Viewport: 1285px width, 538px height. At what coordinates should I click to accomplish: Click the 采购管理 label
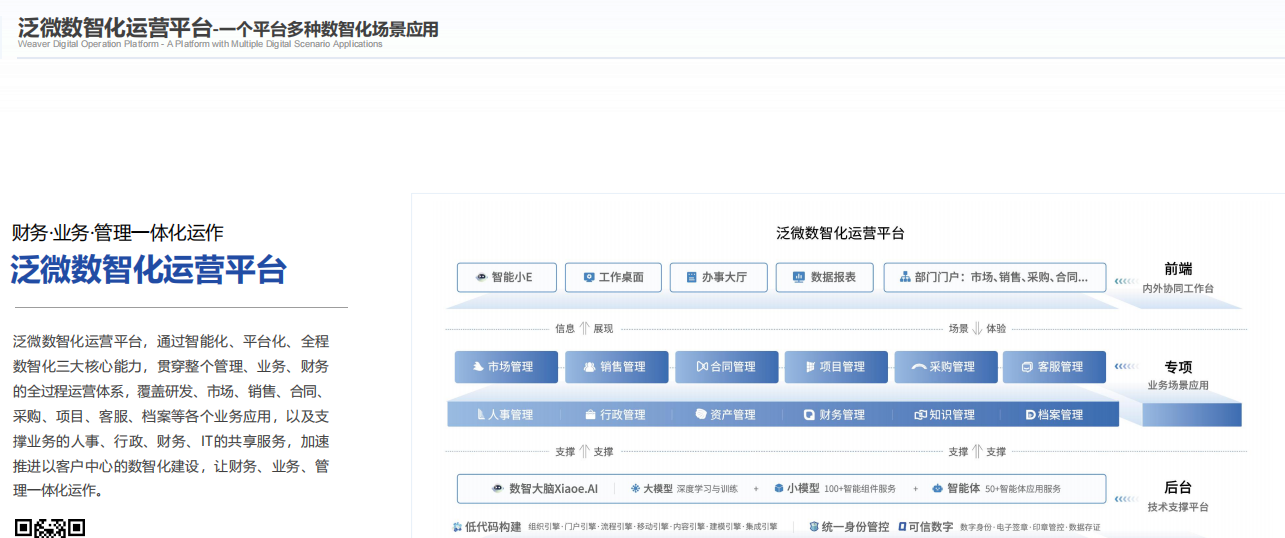(952, 367)
